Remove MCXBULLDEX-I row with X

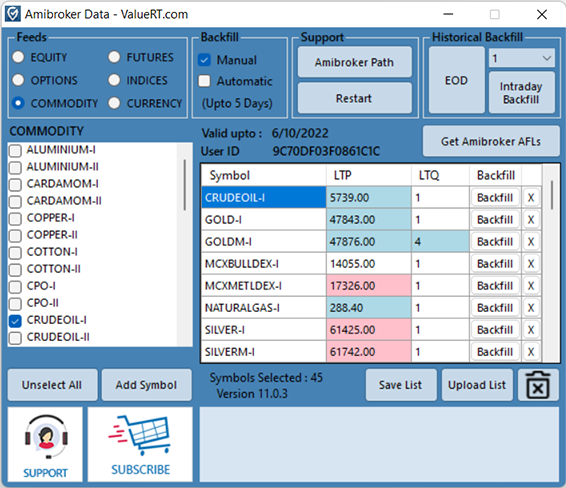point(531,263)
